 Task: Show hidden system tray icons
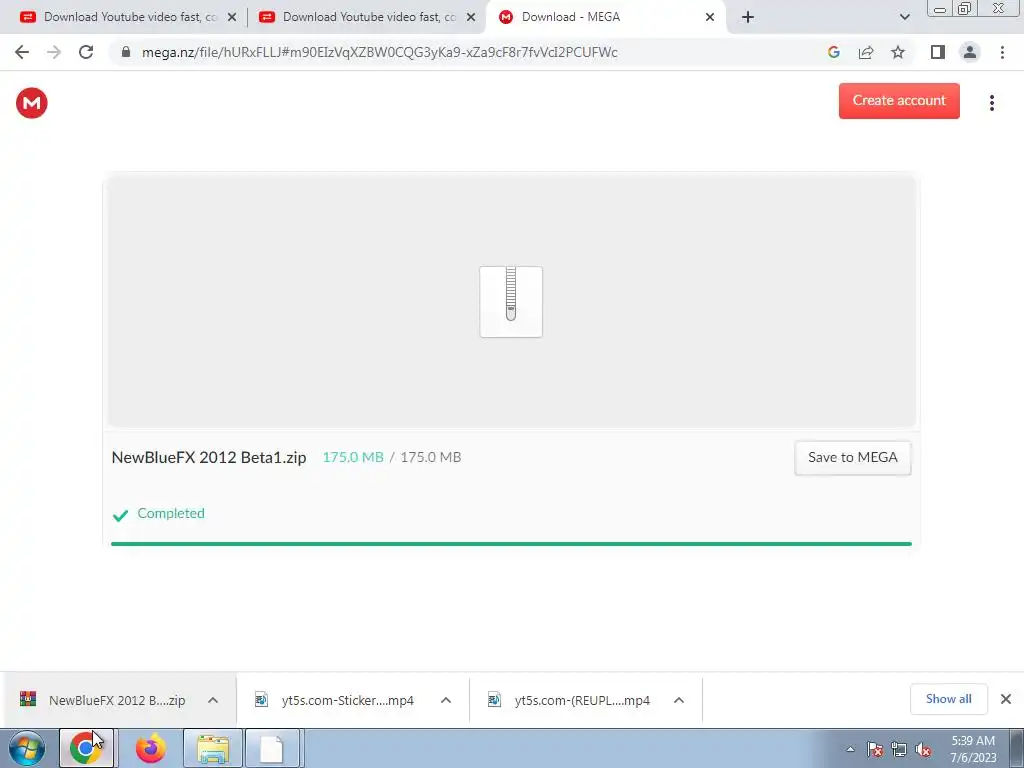(850, 749)
